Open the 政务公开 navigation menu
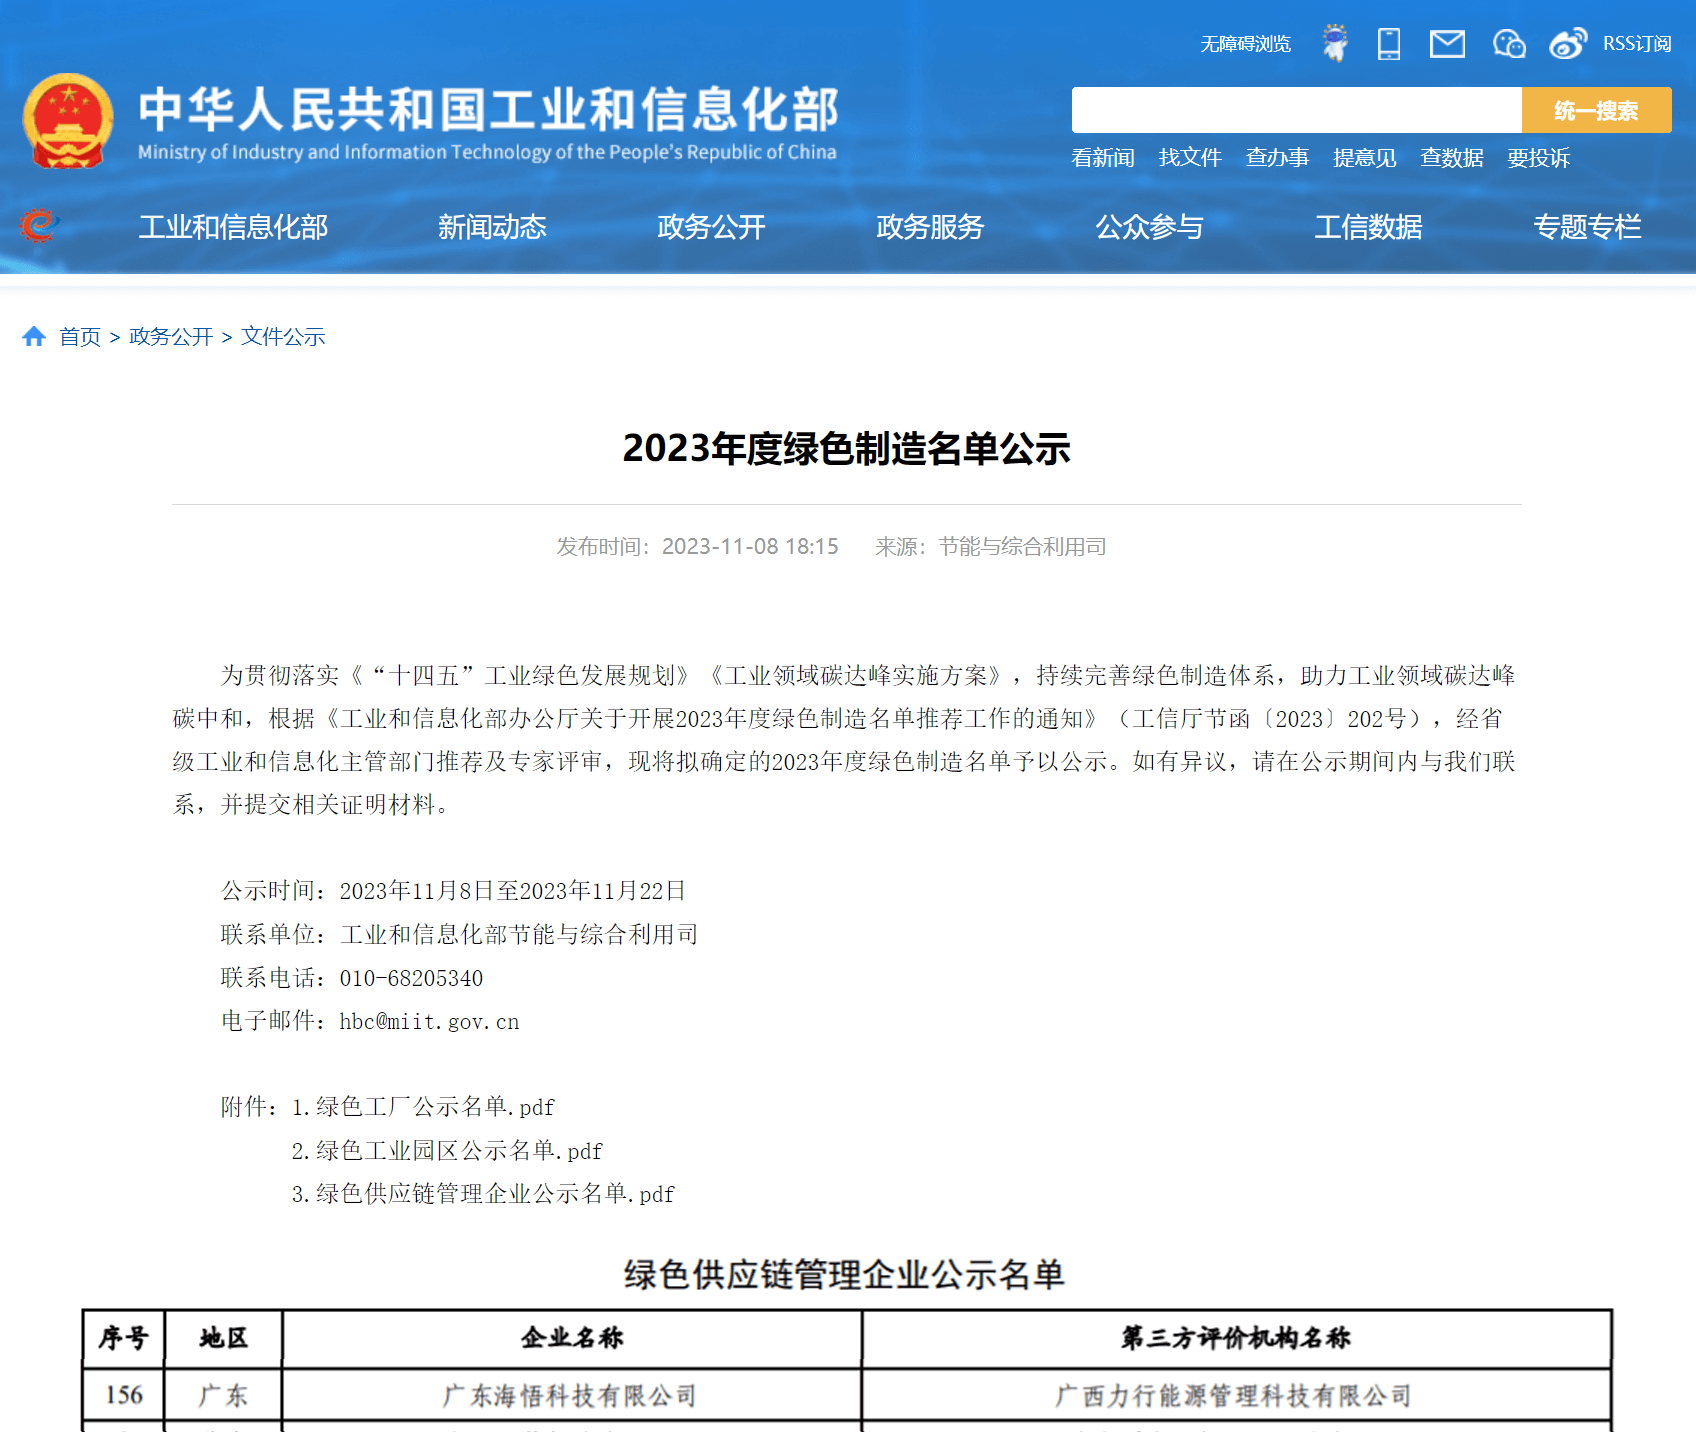 click(711, 227)
